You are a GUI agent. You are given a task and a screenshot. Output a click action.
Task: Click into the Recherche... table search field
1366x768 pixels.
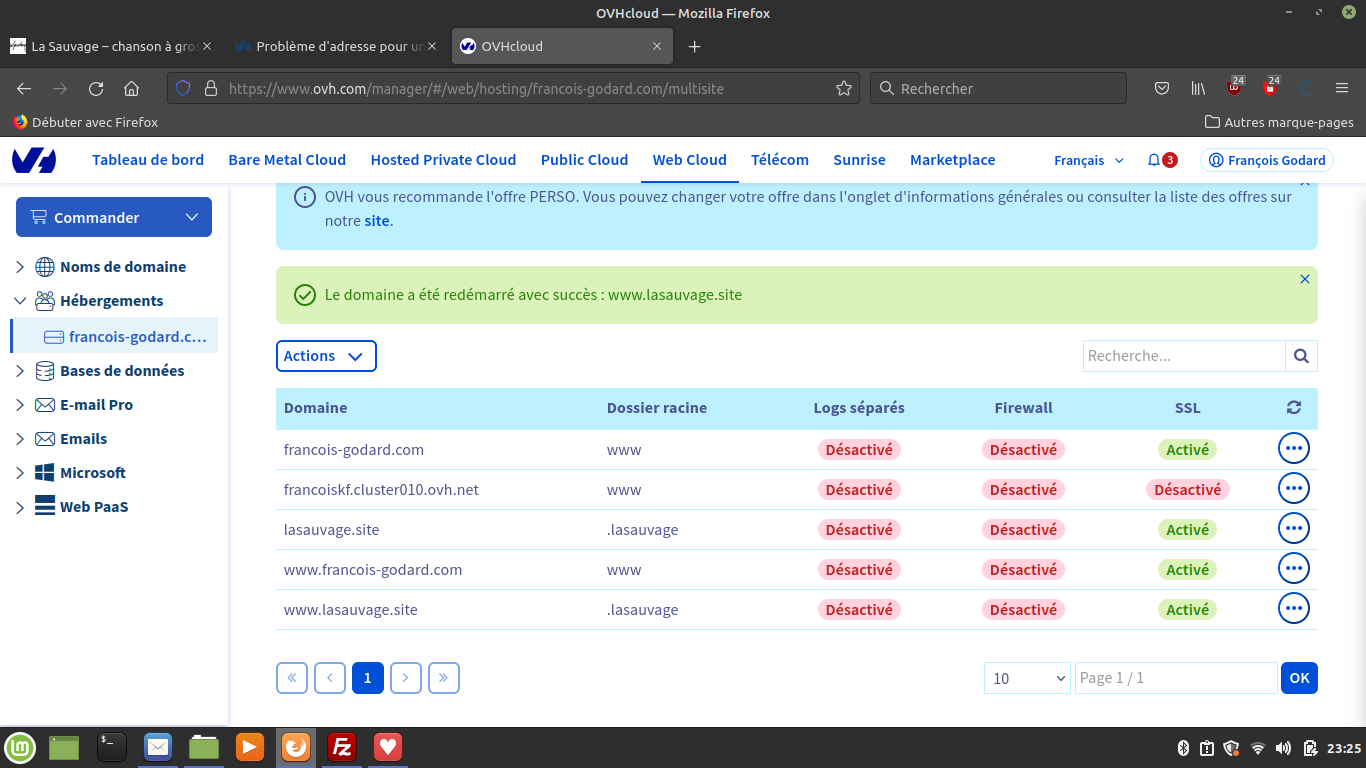pos(1184,356)
